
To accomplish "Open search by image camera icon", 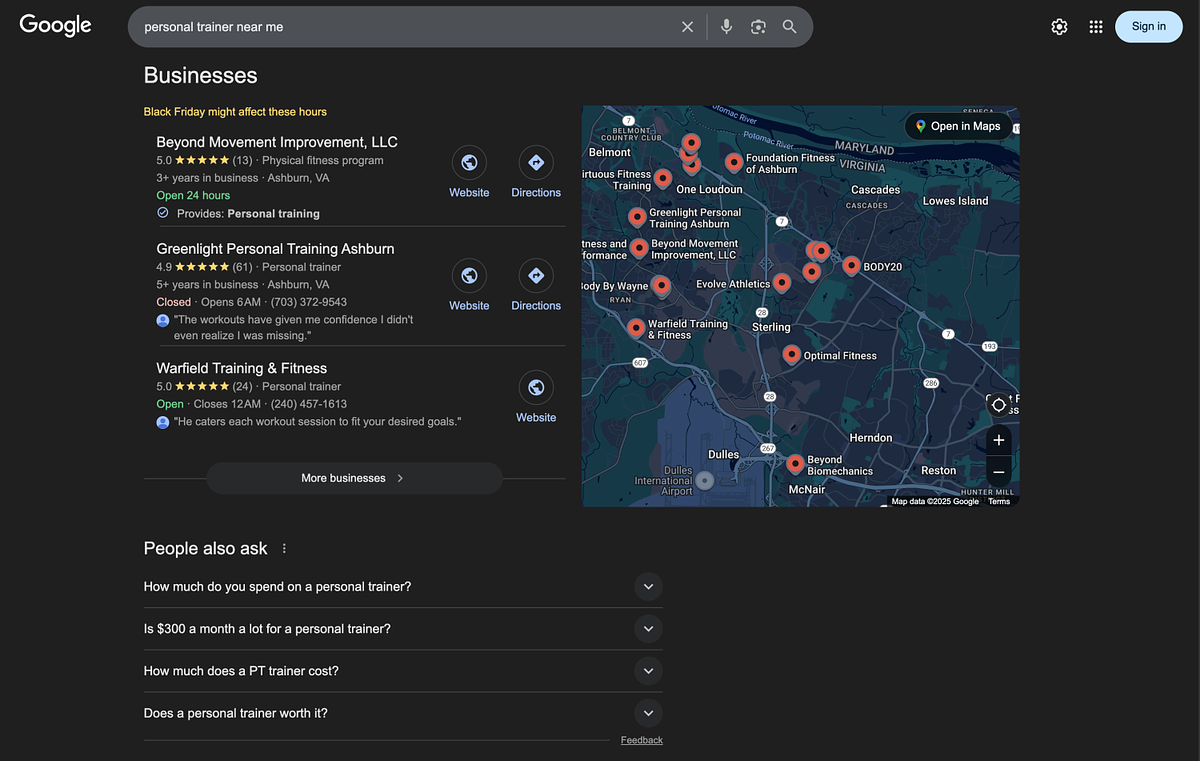I will (758, 27).
